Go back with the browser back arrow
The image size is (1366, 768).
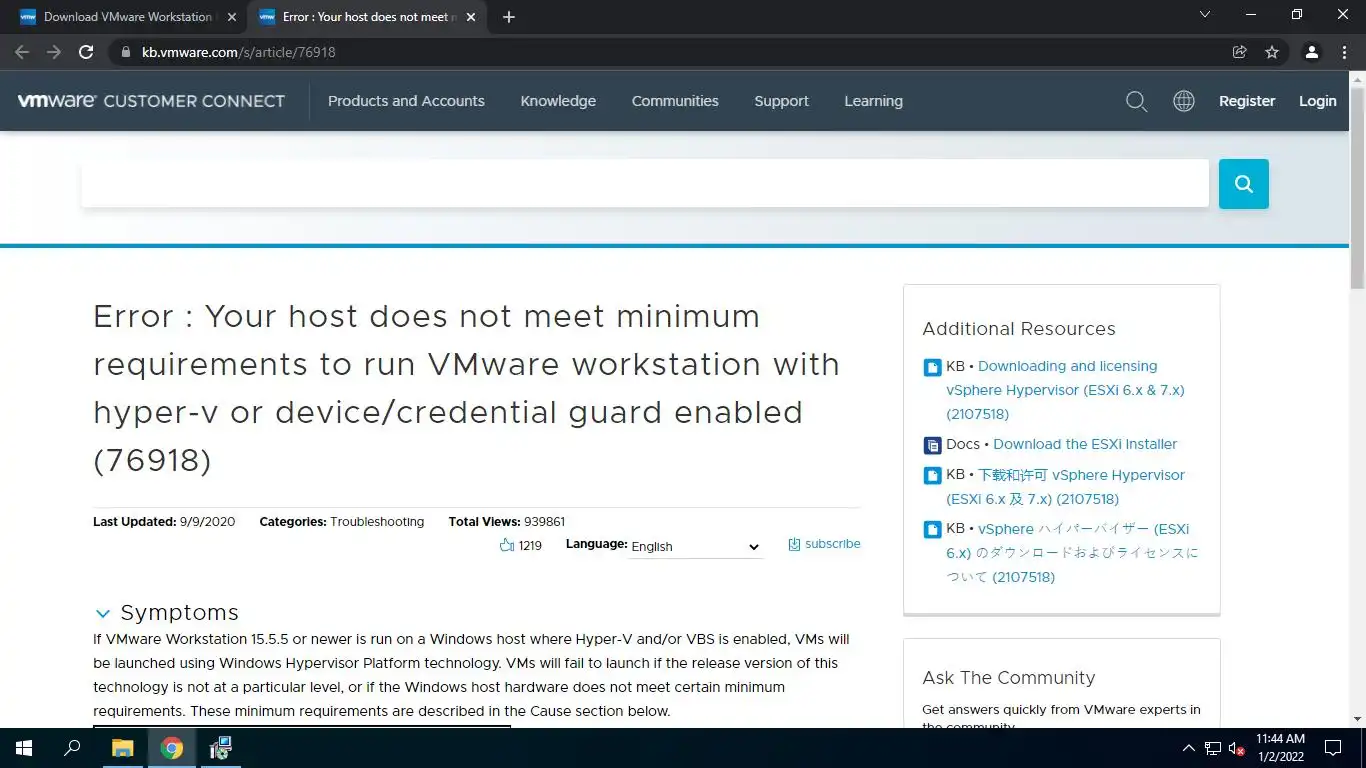pyautogui.click(x=22, y=52)
